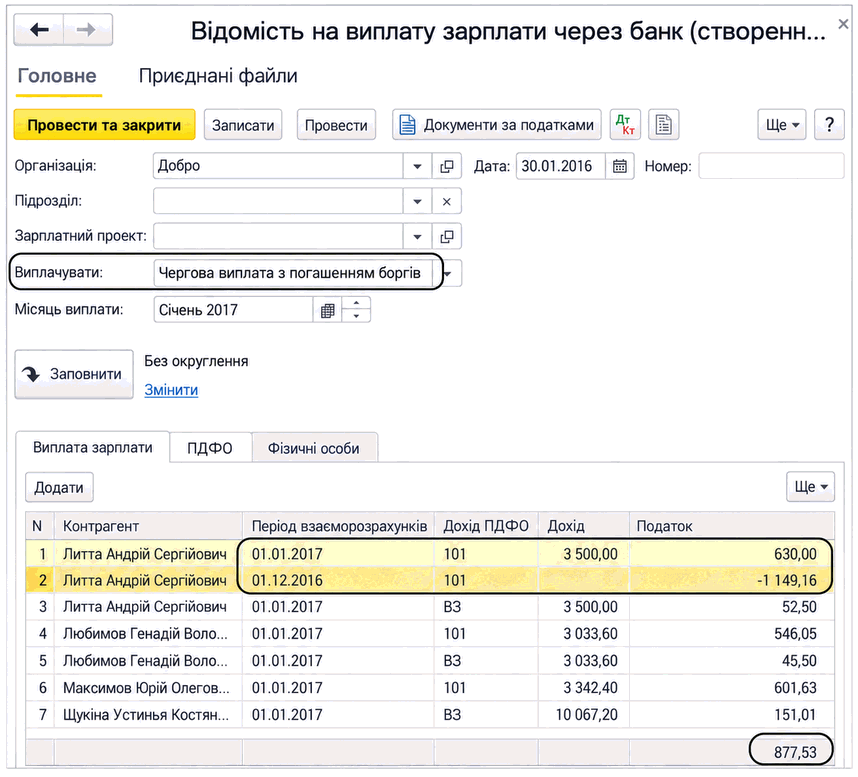Image resolution: width=858 pixels, height=777 pixels.
Task: Click the Період взаєморозрахунків column header
Action: 338,526
